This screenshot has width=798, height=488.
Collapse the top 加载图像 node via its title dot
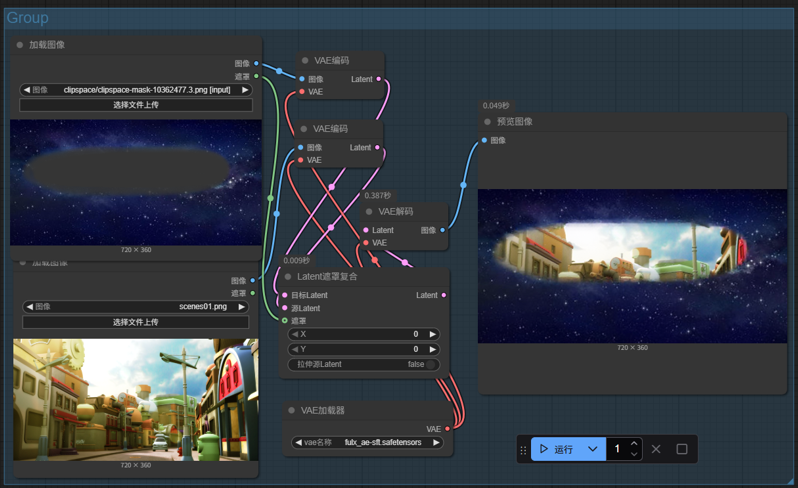(20, 45)
